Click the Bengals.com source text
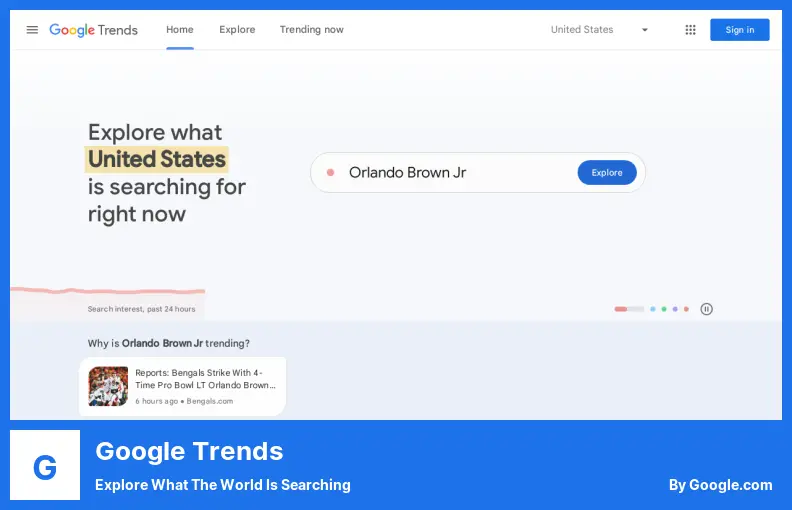The image size is (792, 510). (x=210, y=401)
